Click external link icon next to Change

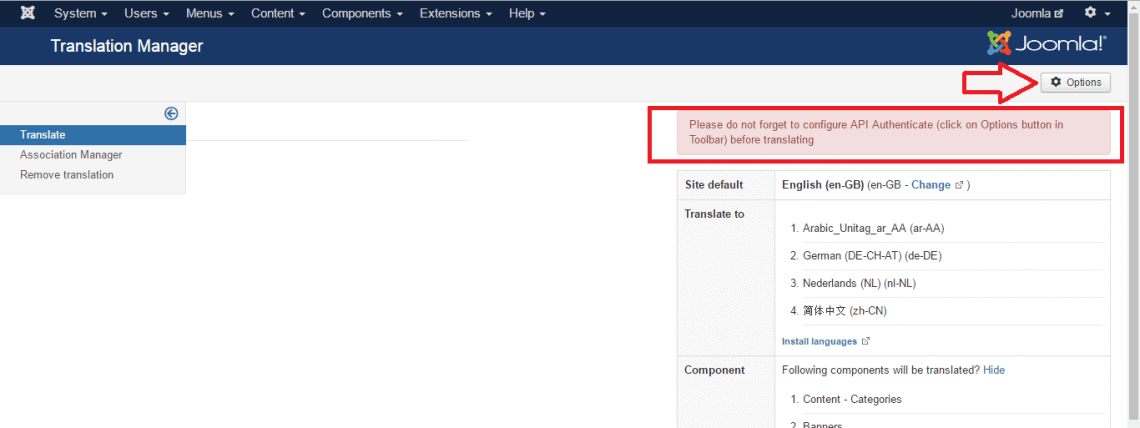(x=960, y=185)
